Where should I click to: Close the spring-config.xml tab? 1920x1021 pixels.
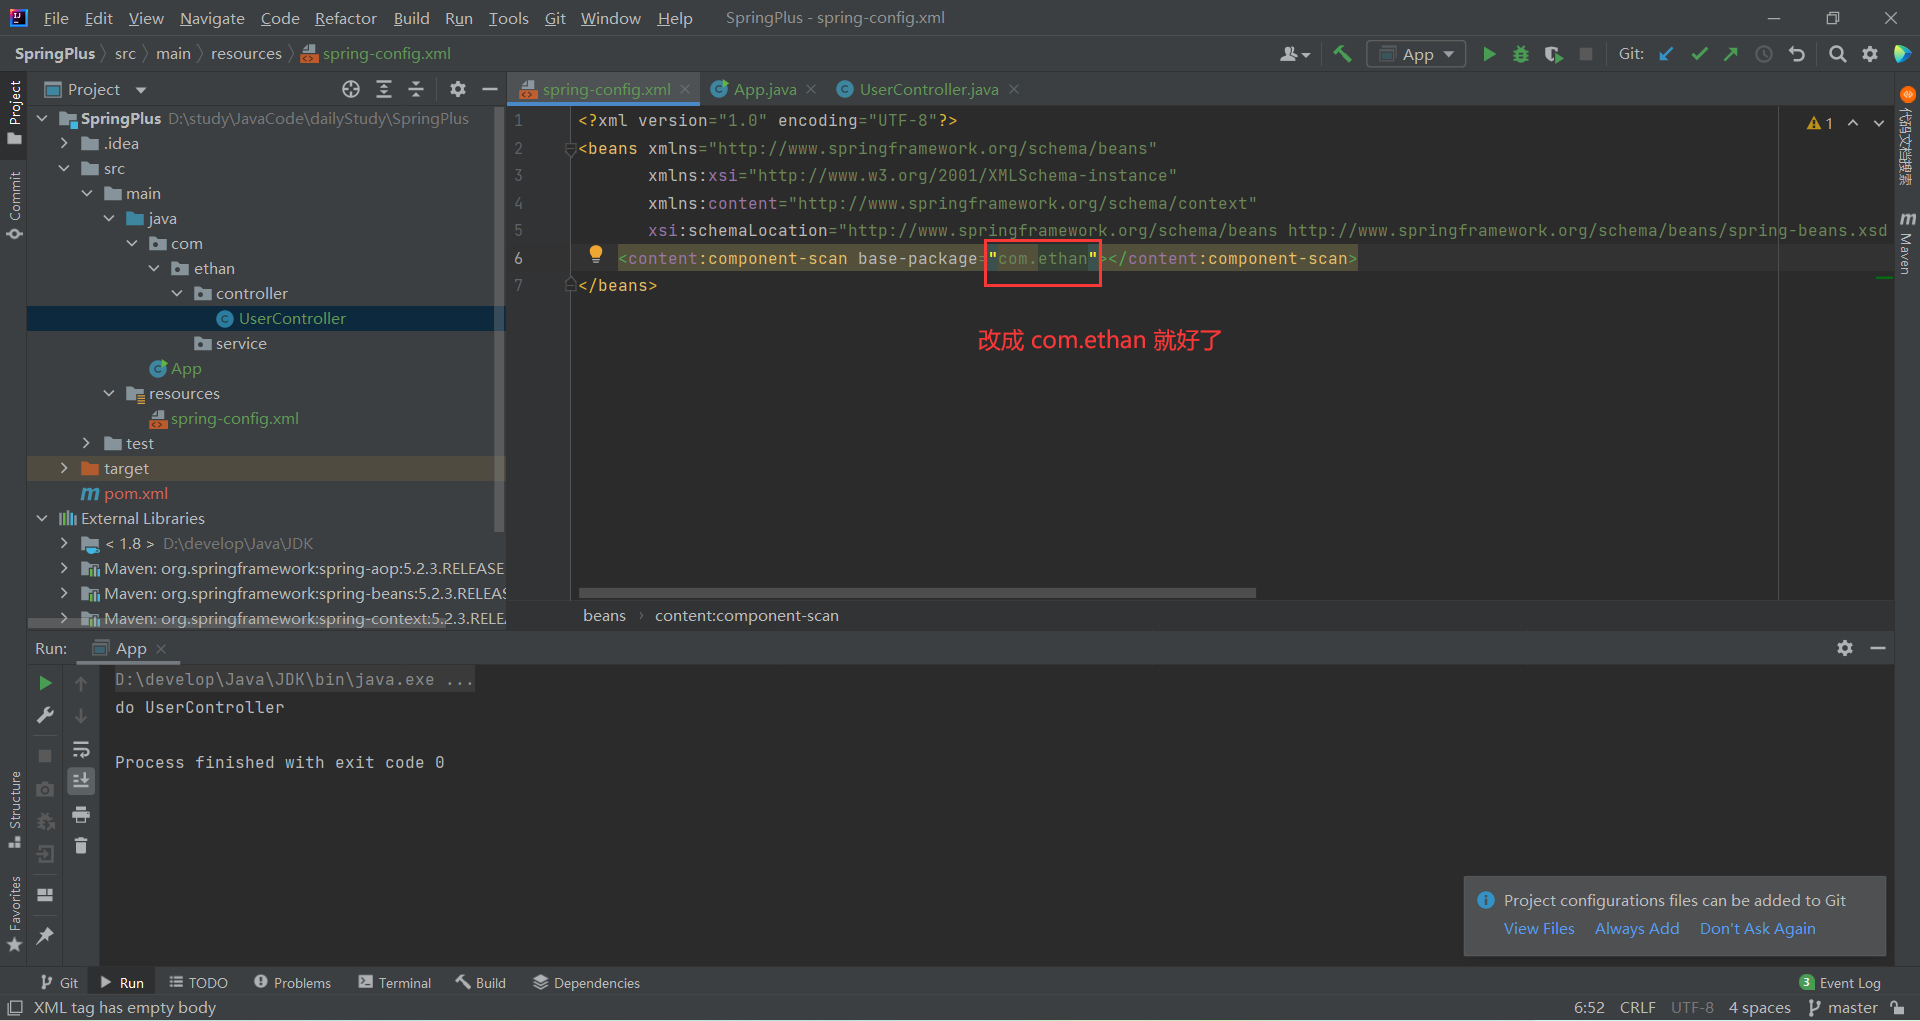(685, 89)
